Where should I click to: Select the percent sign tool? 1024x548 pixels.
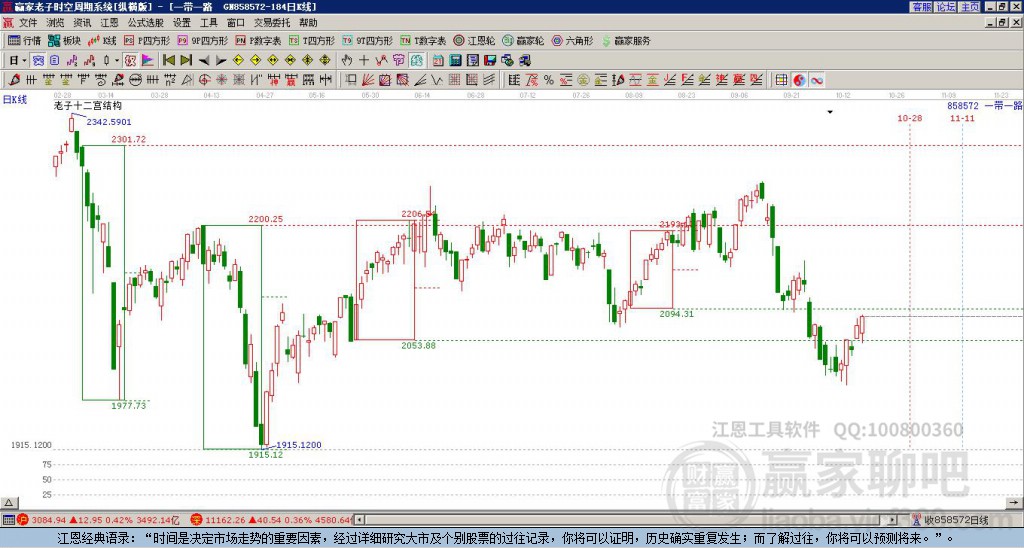[x=549, y=80]
